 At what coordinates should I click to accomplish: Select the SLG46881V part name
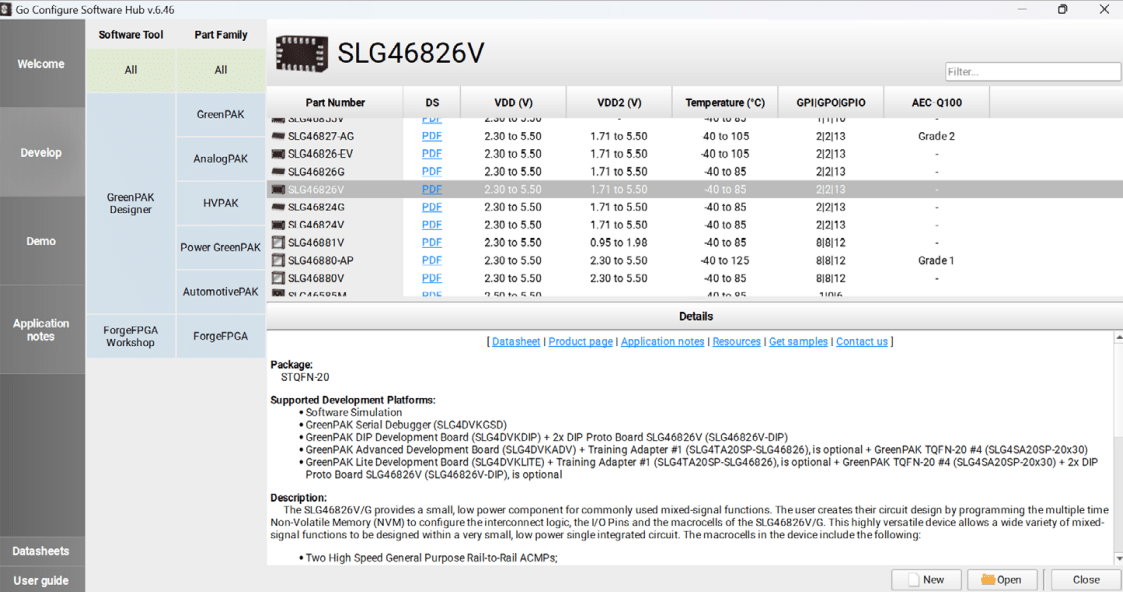[x=316, y=243]
